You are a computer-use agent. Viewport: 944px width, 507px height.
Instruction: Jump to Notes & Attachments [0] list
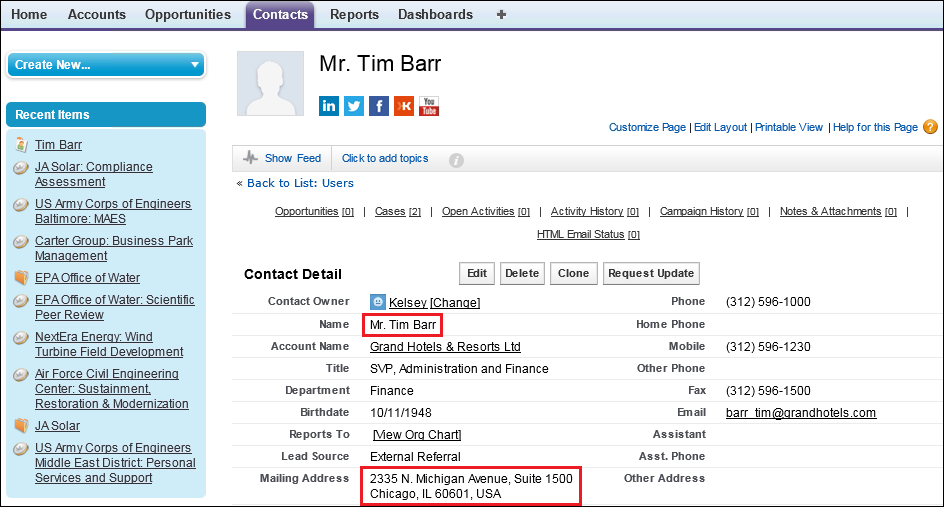coord(838,211)
